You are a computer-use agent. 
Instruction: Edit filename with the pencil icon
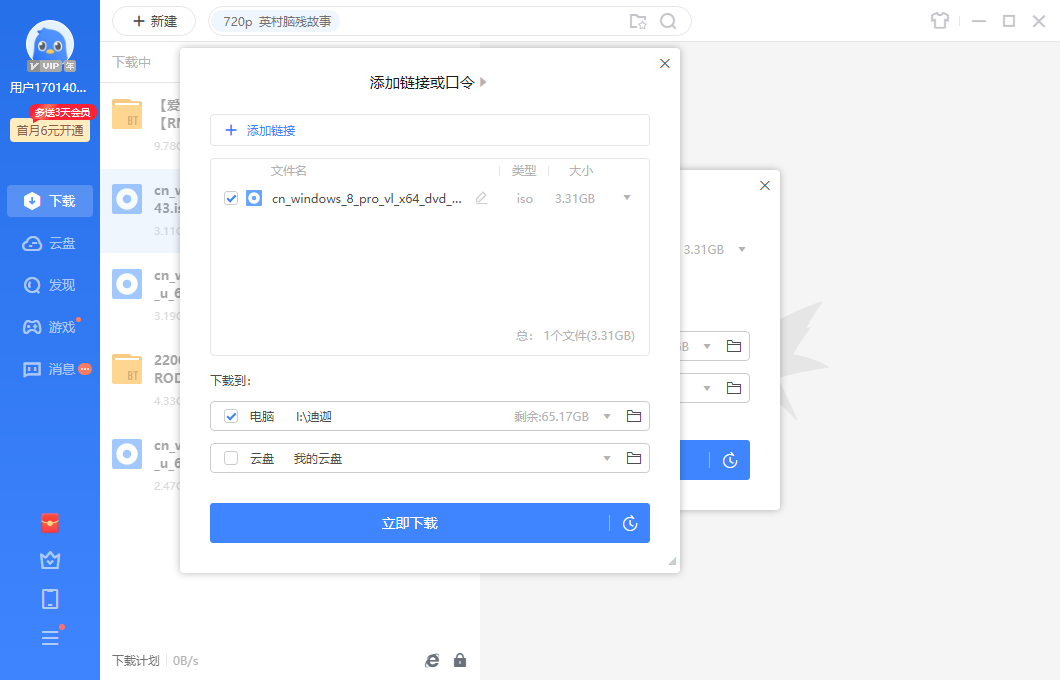(481, 198)
